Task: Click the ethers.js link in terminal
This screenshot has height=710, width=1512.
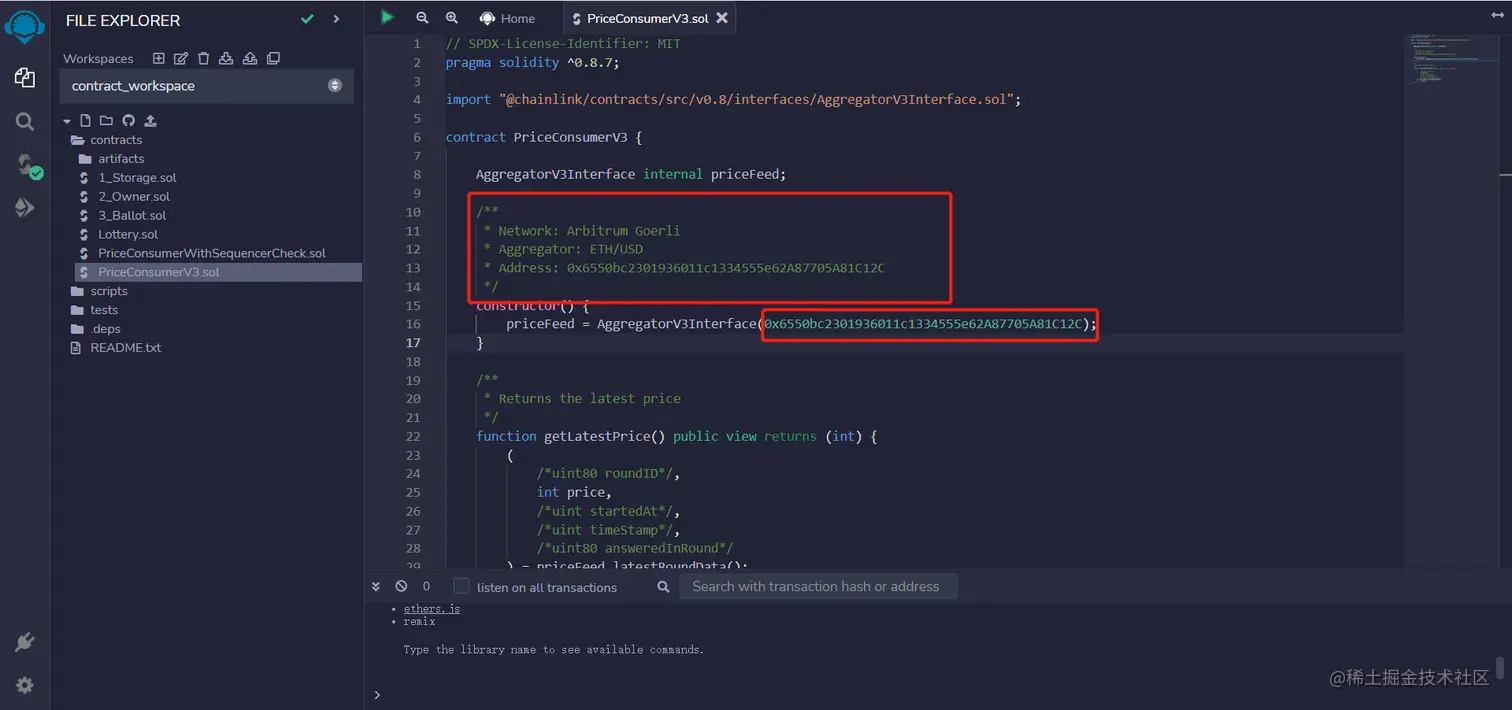Action: point(432,609)
